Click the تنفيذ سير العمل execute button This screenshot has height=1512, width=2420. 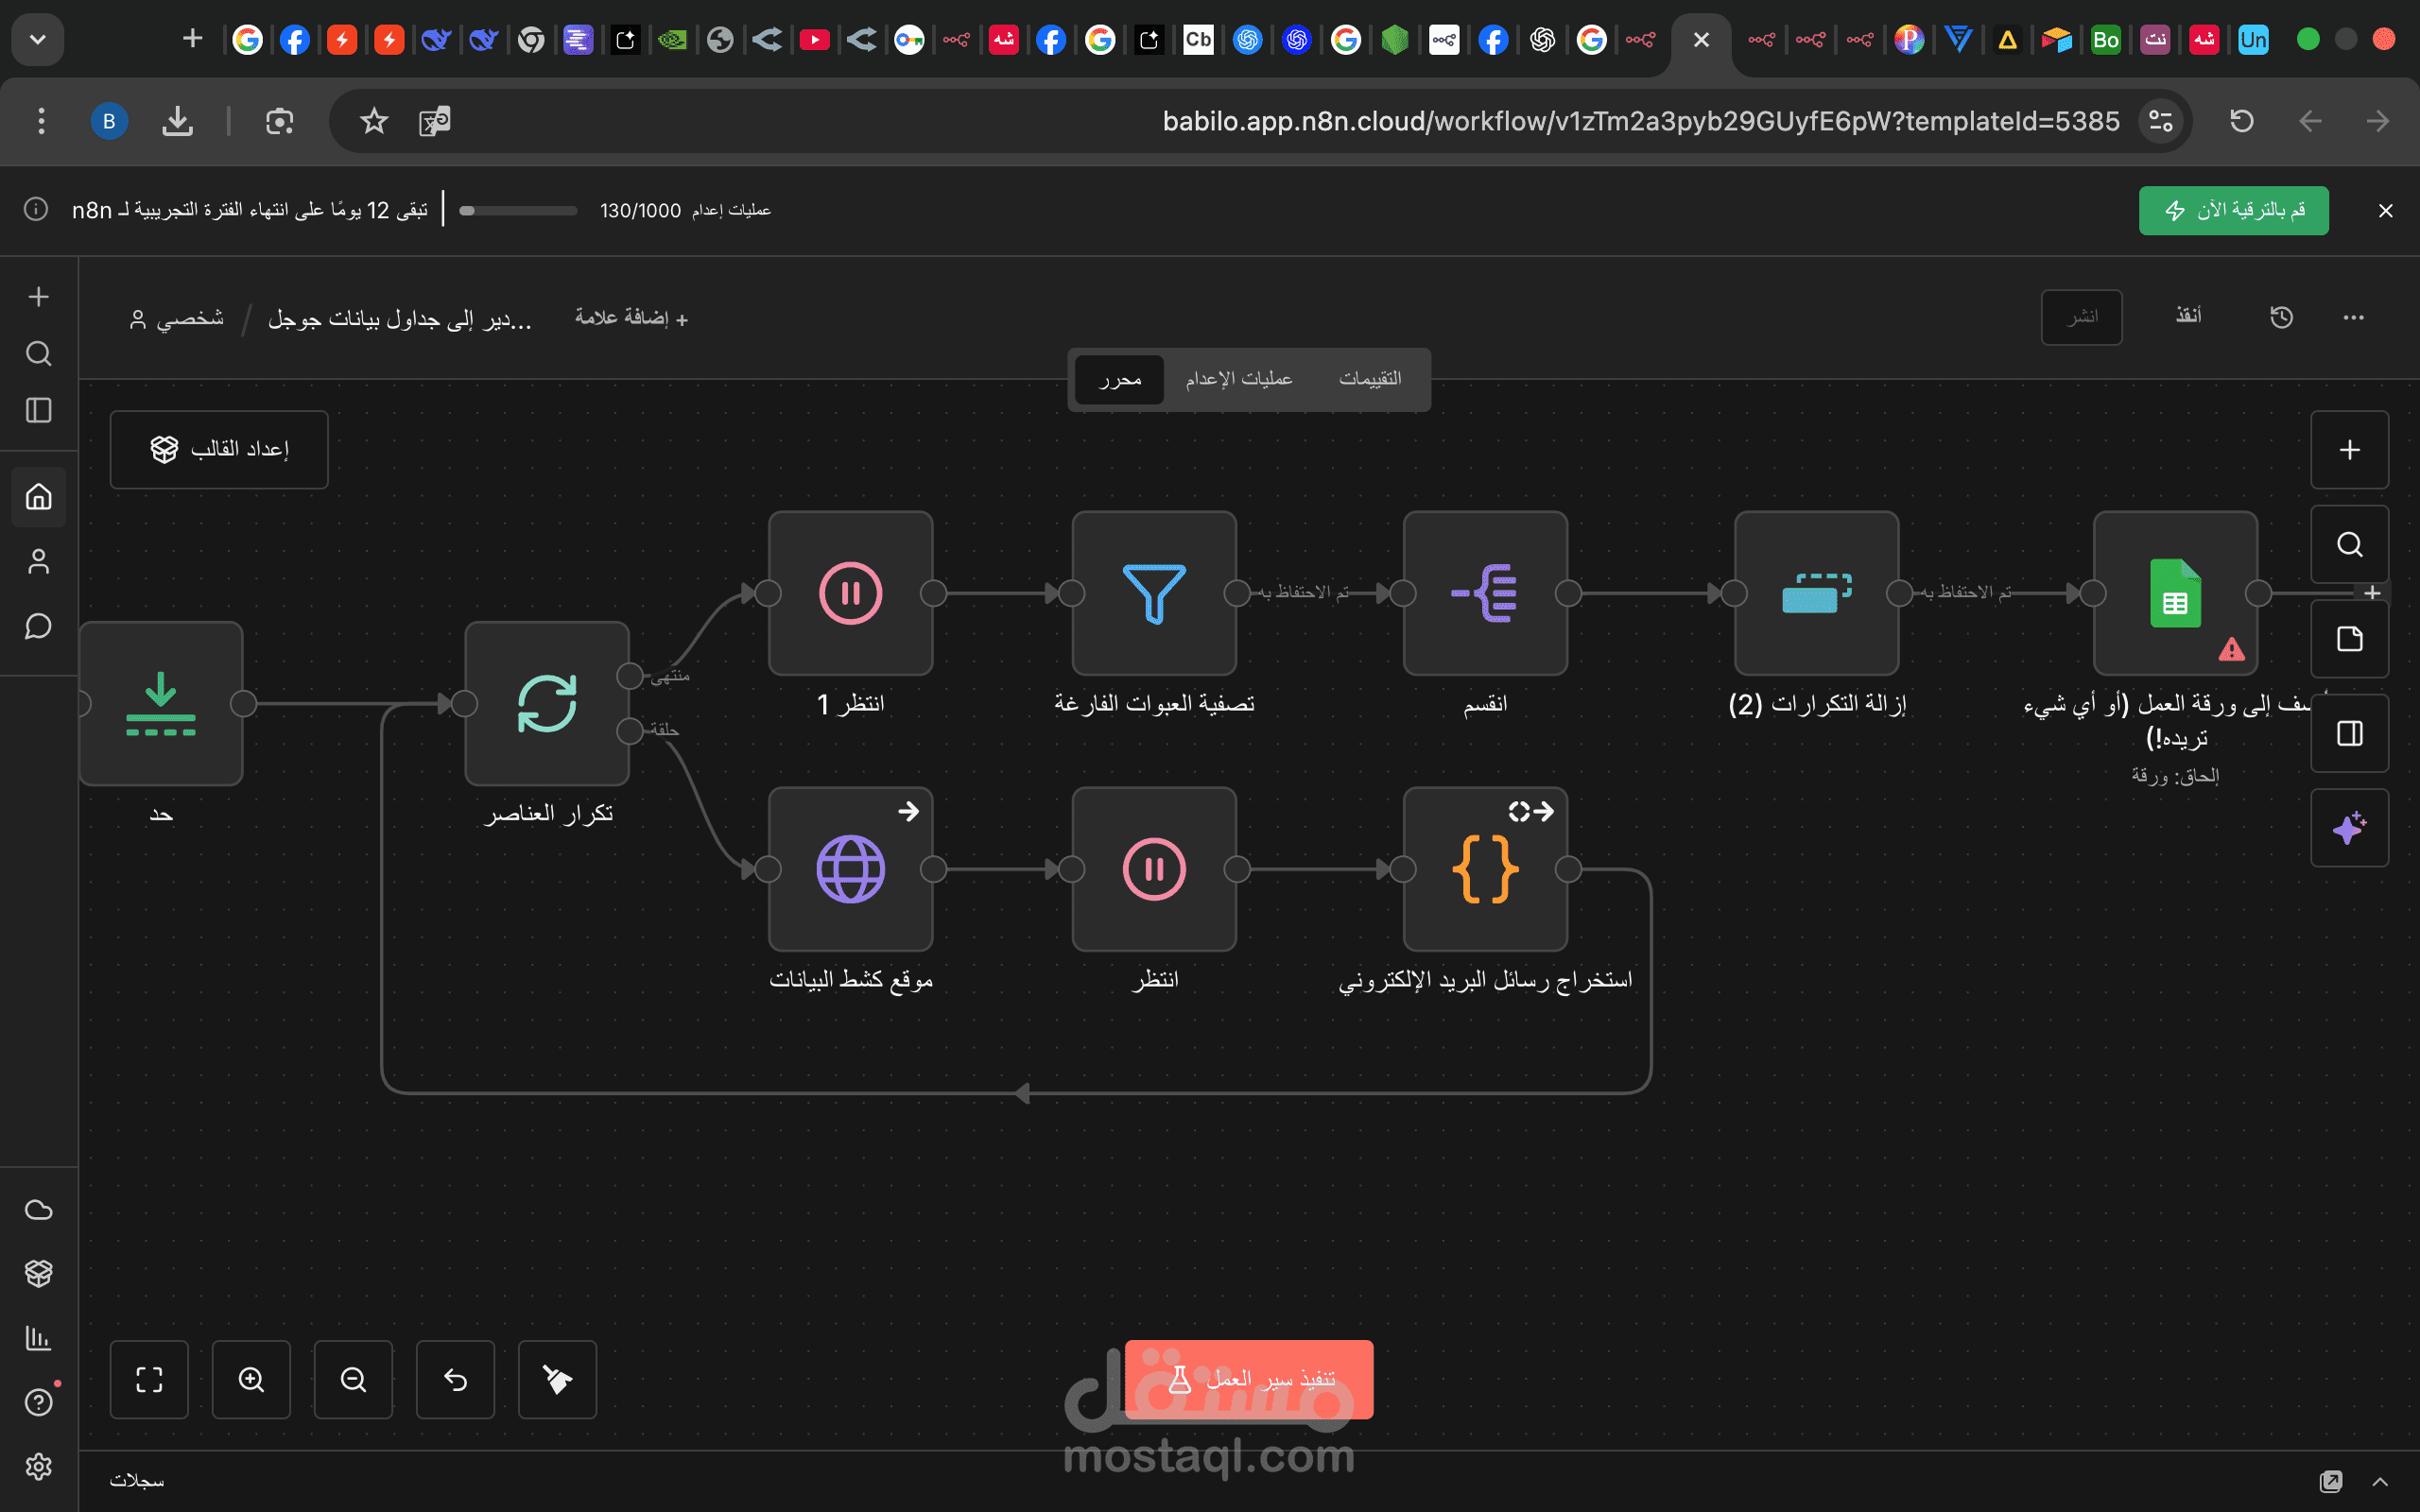click(x=1248, y=1379)
